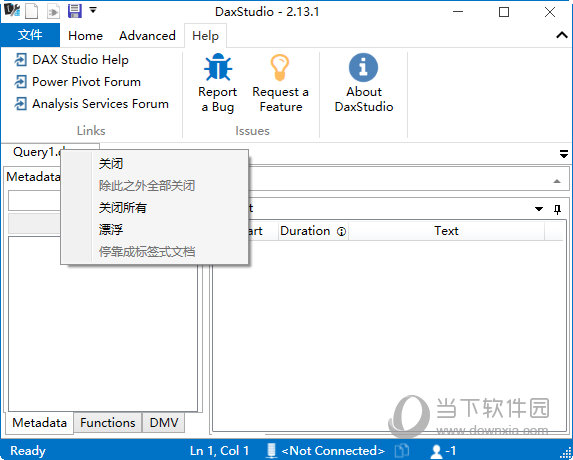Click the Not Connected server icon

(x=271, y=451)
